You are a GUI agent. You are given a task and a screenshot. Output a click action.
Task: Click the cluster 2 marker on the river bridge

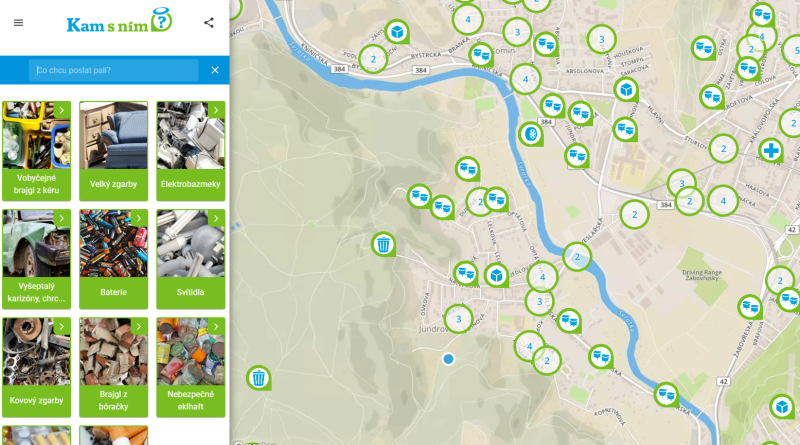coord(577,257)
